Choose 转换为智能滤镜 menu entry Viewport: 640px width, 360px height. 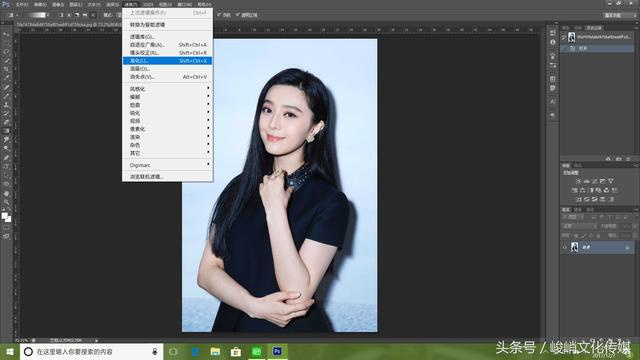167,24
